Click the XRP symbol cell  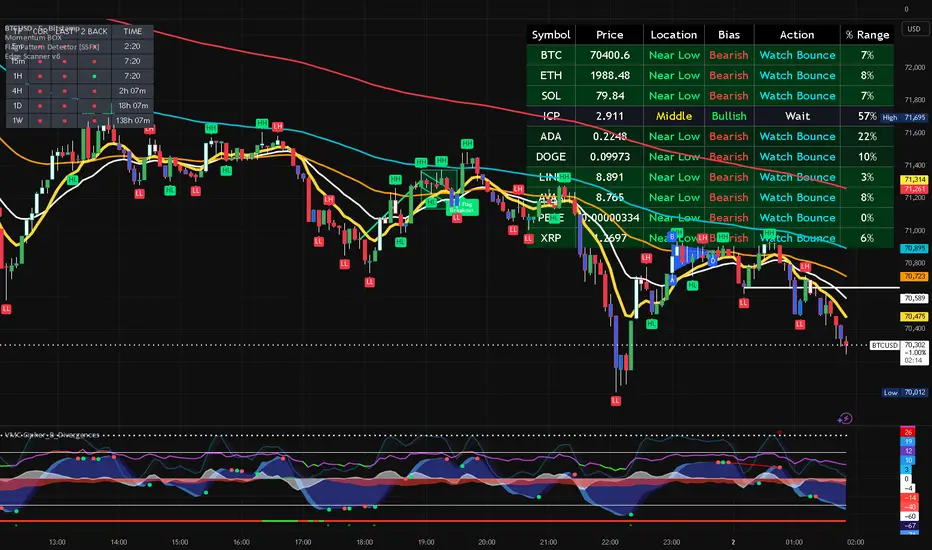click(551, 238)
